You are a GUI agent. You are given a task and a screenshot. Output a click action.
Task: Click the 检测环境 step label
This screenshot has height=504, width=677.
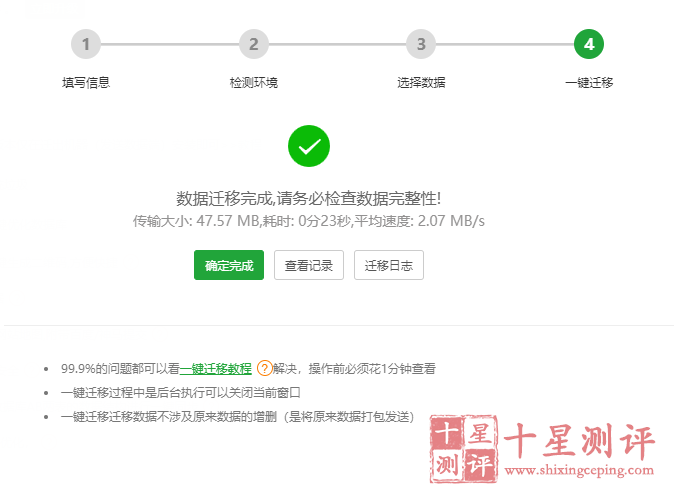tap(254, 82)
